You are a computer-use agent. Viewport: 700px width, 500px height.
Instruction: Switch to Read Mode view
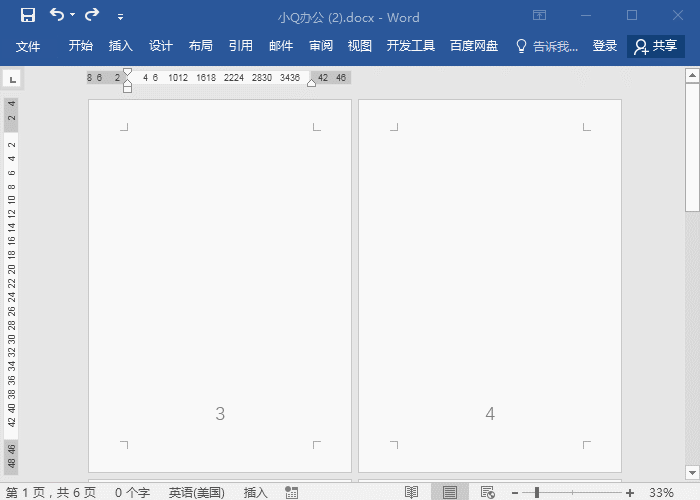(x=411, y=492)
